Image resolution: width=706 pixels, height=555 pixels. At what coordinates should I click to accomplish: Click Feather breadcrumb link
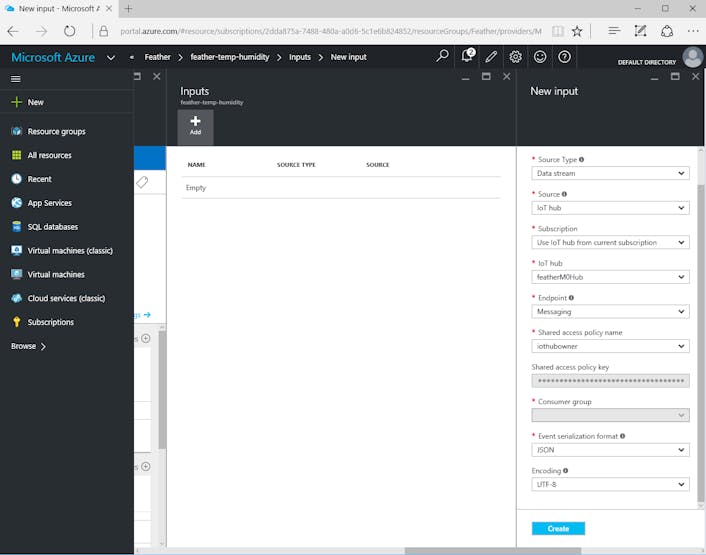click(x=157, y=57)
